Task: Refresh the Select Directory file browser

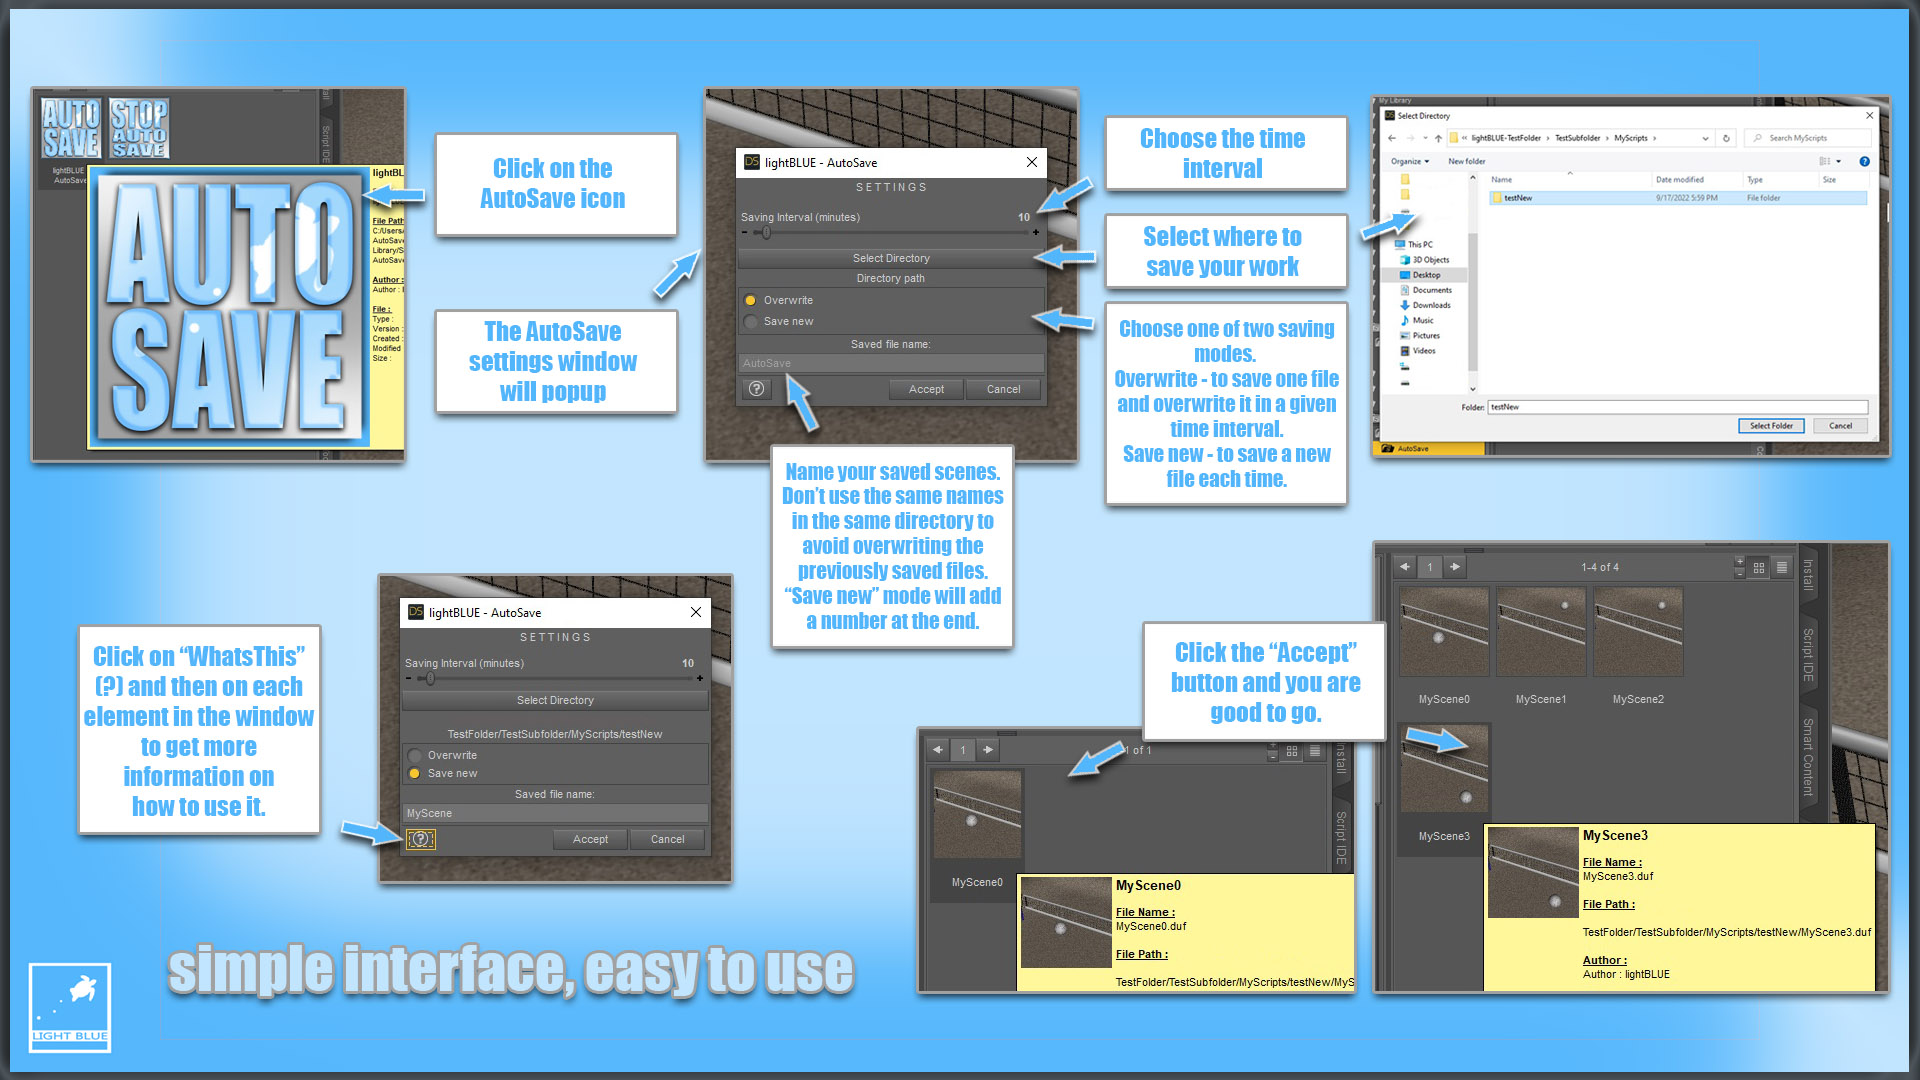Action: tap(1726, 138)
